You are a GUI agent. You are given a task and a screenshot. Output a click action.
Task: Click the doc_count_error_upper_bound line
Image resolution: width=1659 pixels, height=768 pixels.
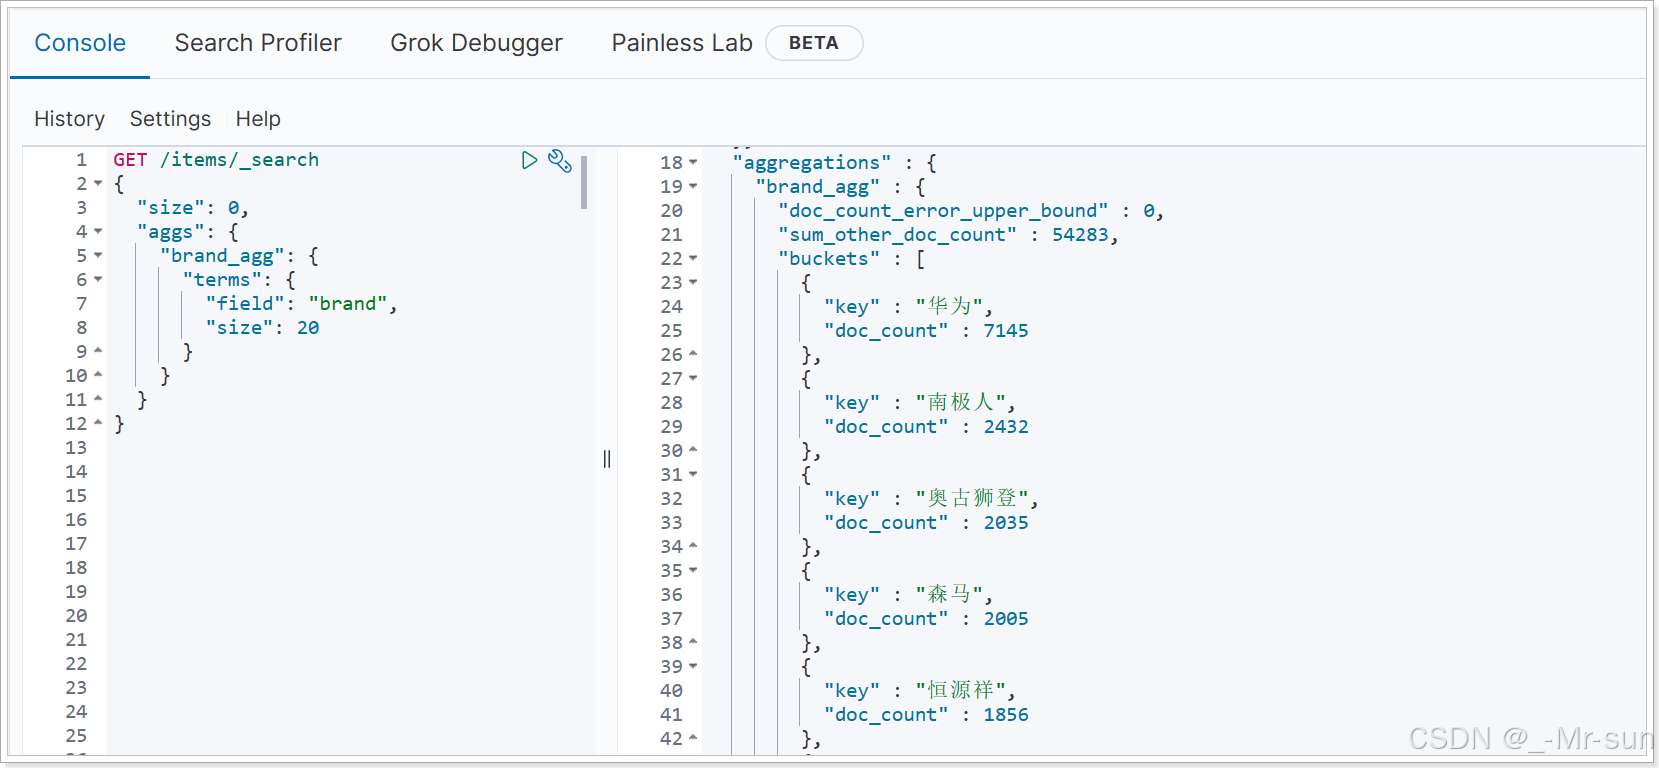pyautogui.click(x=971, y=211)
